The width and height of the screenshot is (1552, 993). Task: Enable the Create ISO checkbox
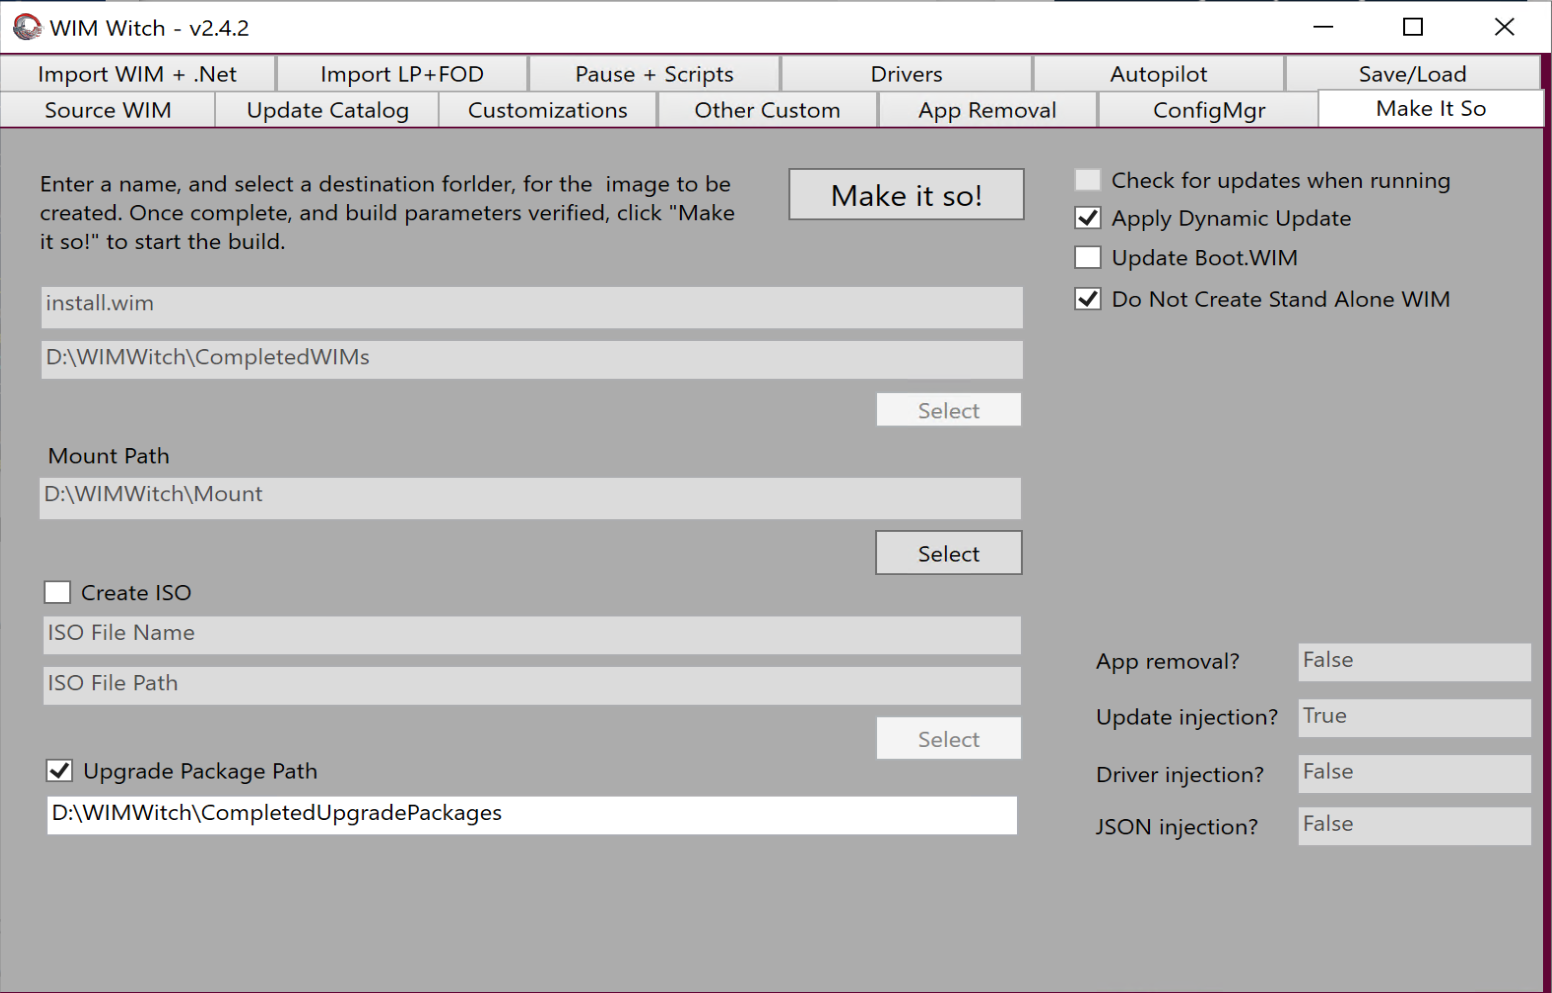tap(58, 593)
